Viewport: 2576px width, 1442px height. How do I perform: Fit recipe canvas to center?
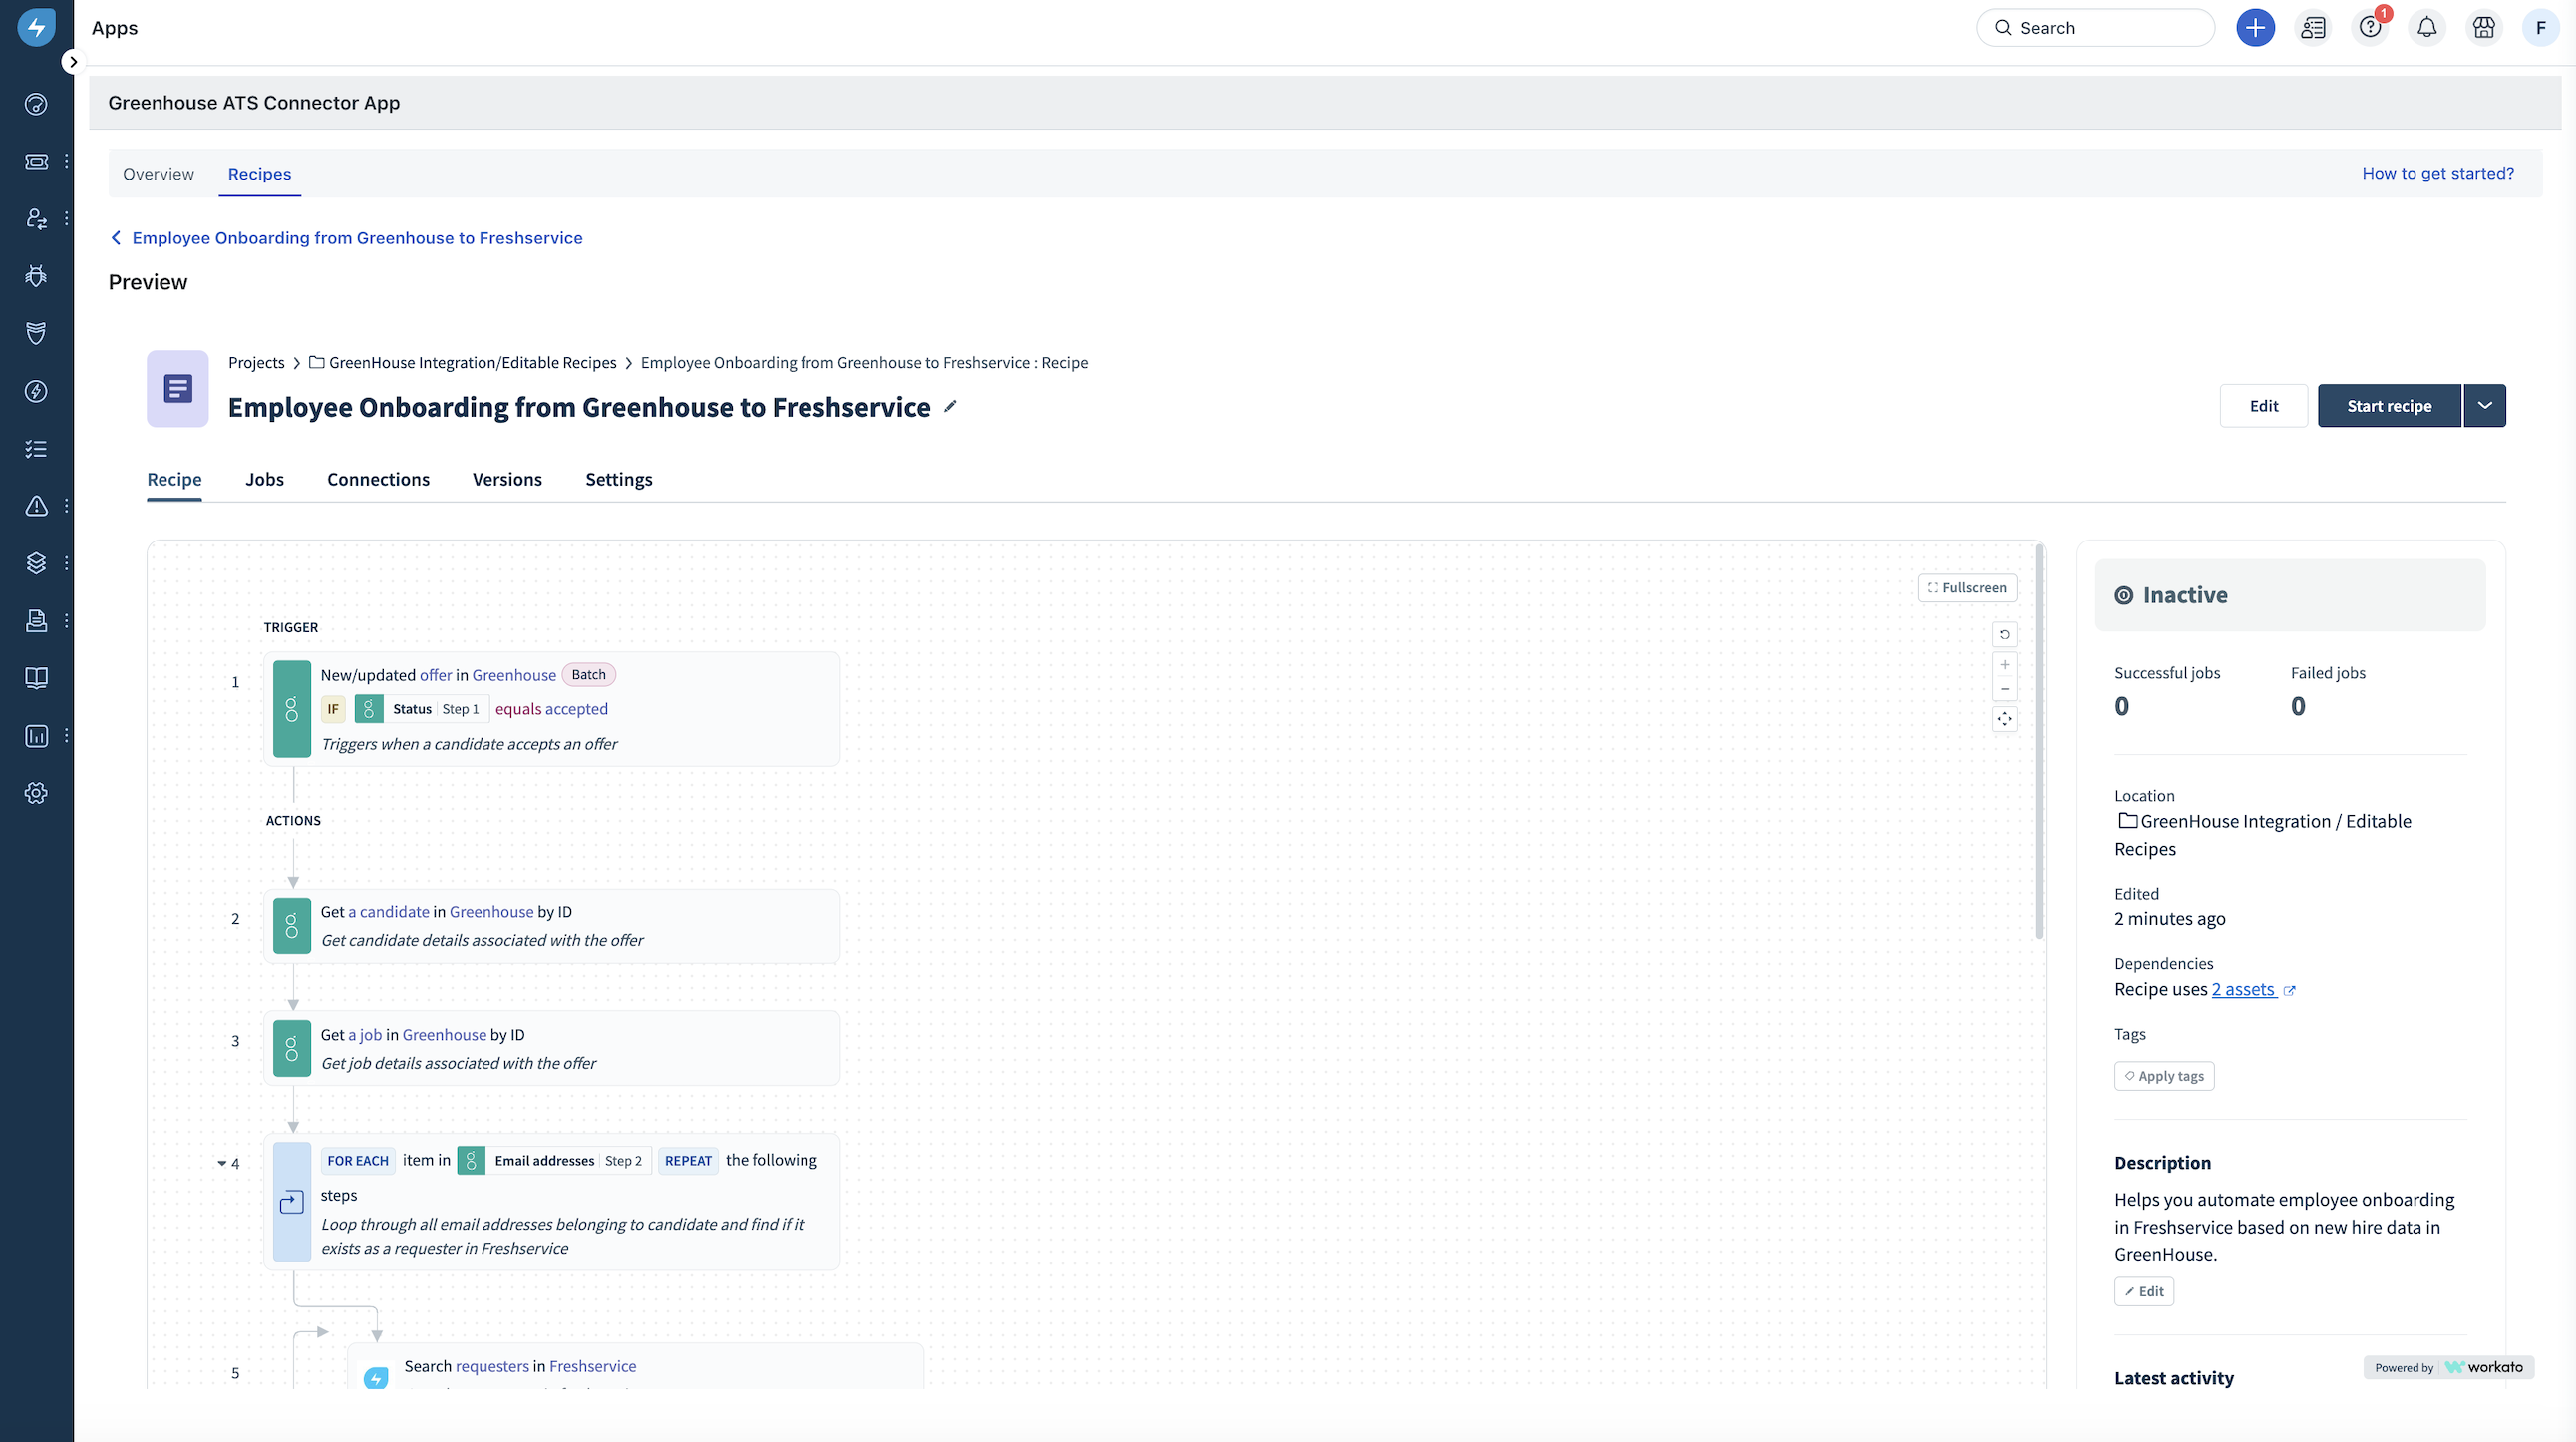click(2004, 719)
